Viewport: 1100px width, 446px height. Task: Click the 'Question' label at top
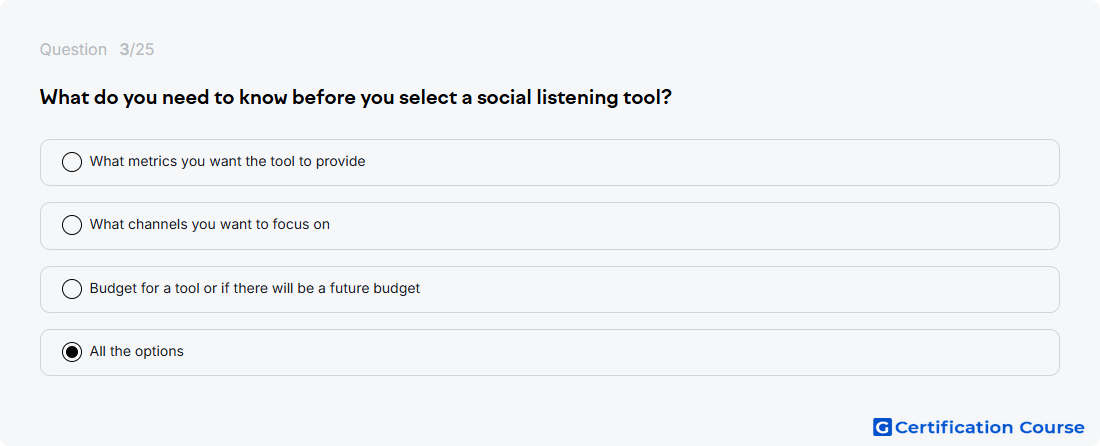pos(73,50)
